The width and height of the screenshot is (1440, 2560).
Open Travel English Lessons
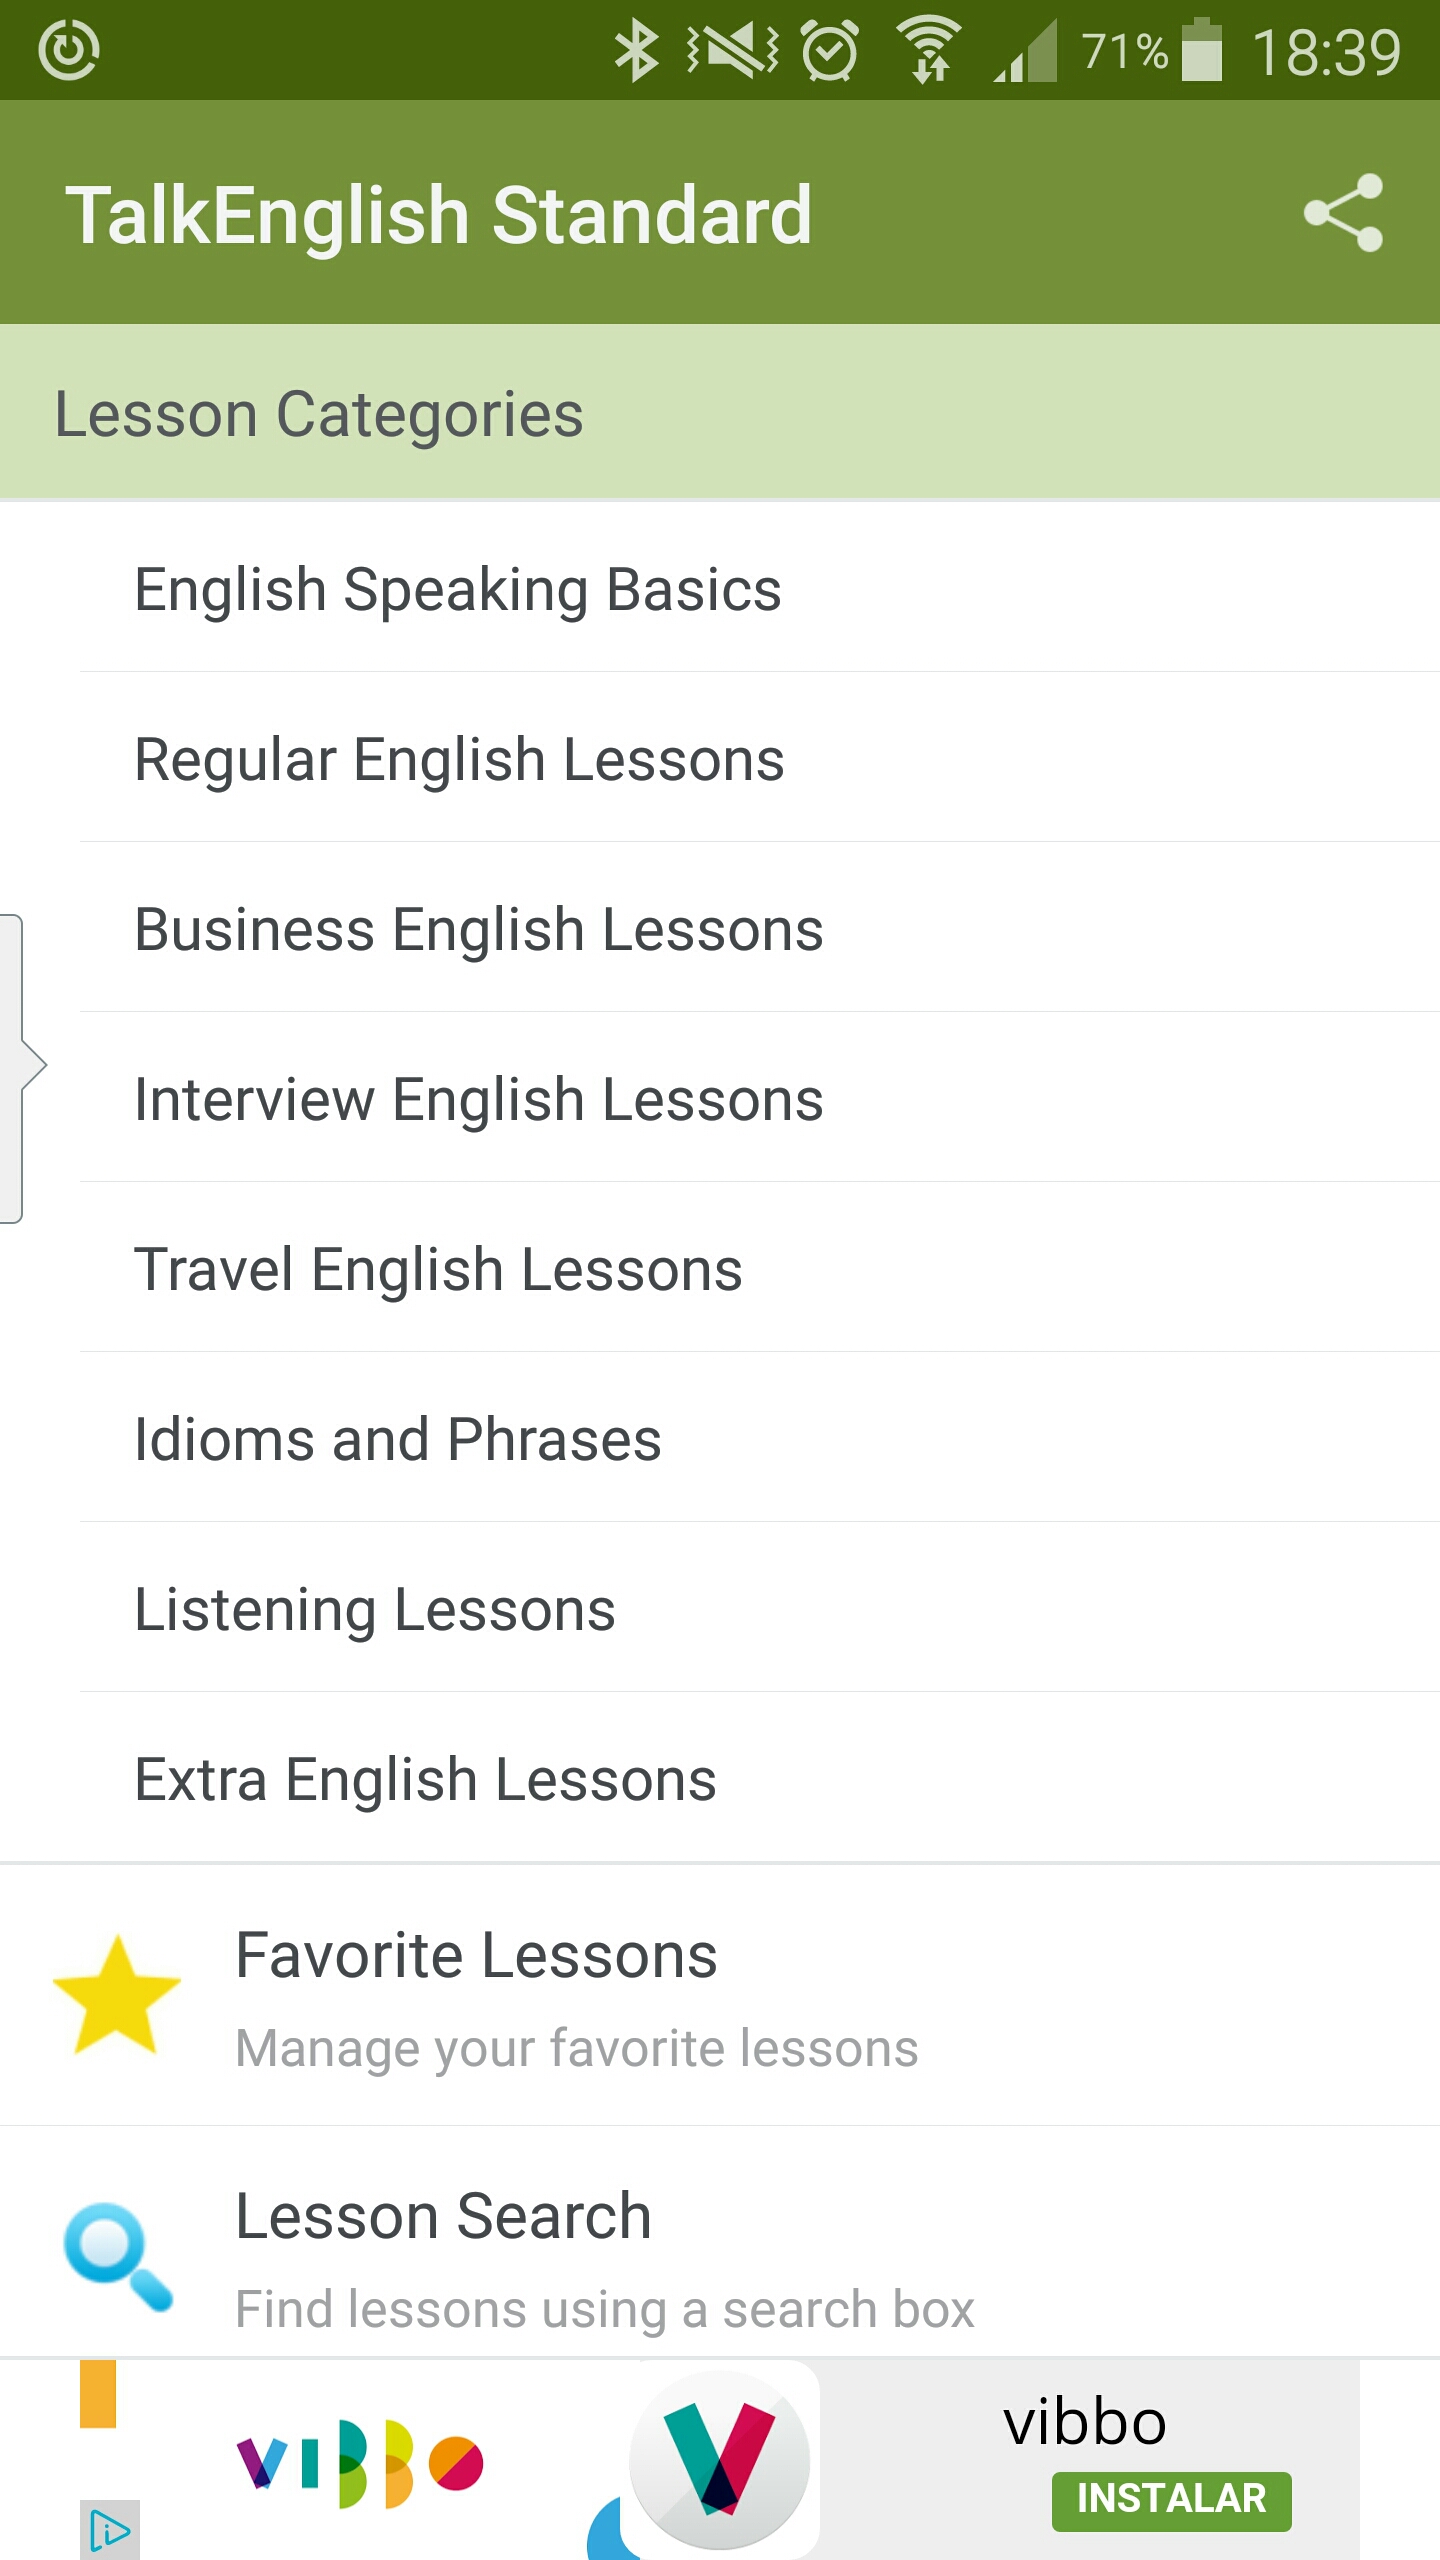pos(438,1269)
